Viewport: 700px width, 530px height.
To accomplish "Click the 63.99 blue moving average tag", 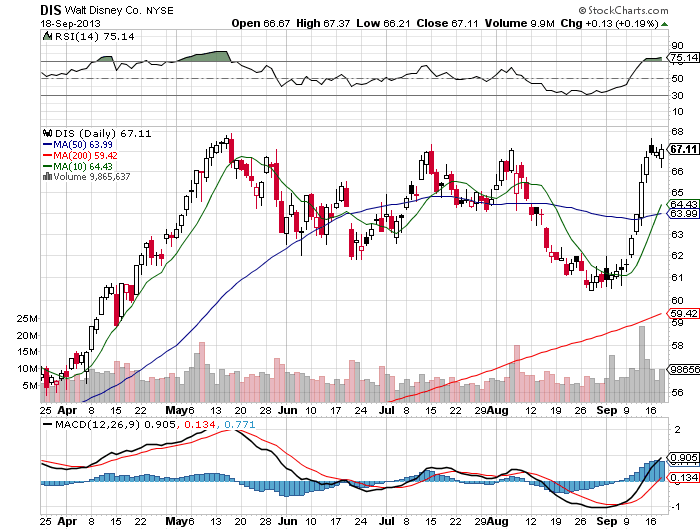I will pos(683,213).
